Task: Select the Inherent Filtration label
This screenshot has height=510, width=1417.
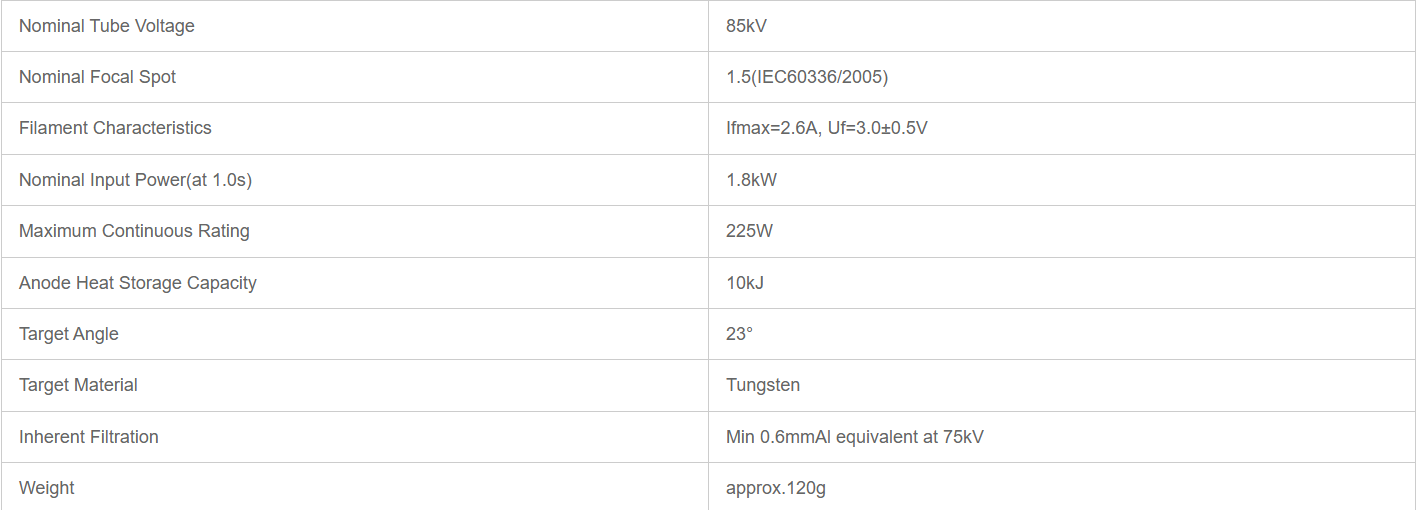Action: click(x=89, y=437)
